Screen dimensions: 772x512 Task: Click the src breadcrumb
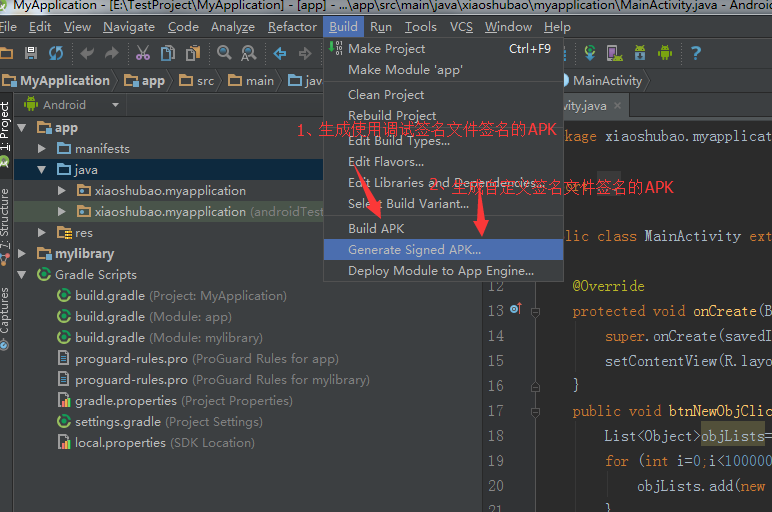click(x=197, y=81)
